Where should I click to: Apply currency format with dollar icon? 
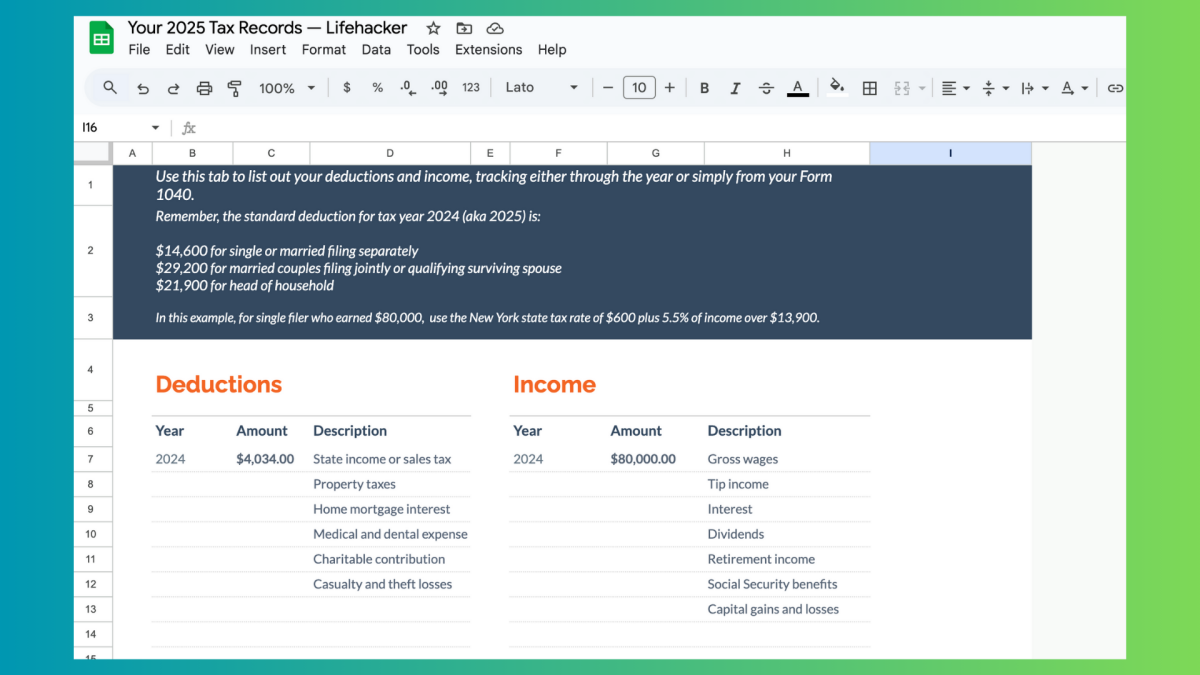click(347, 88)
